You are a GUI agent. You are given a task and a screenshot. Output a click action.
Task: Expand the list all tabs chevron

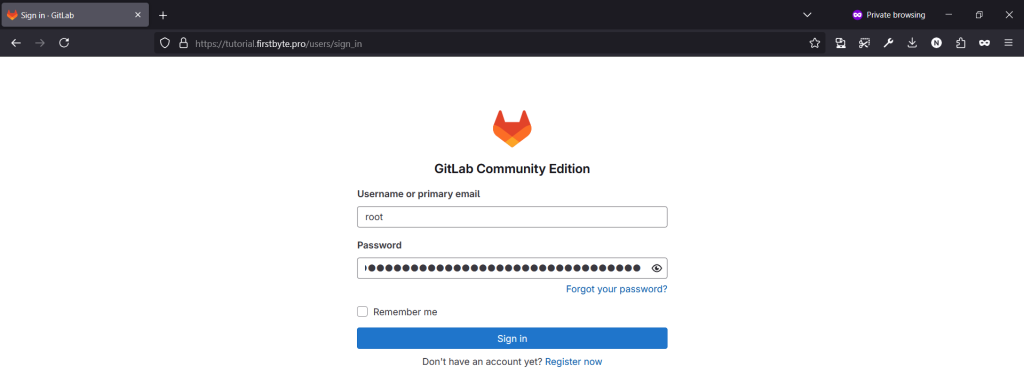[x=807, y=14]
